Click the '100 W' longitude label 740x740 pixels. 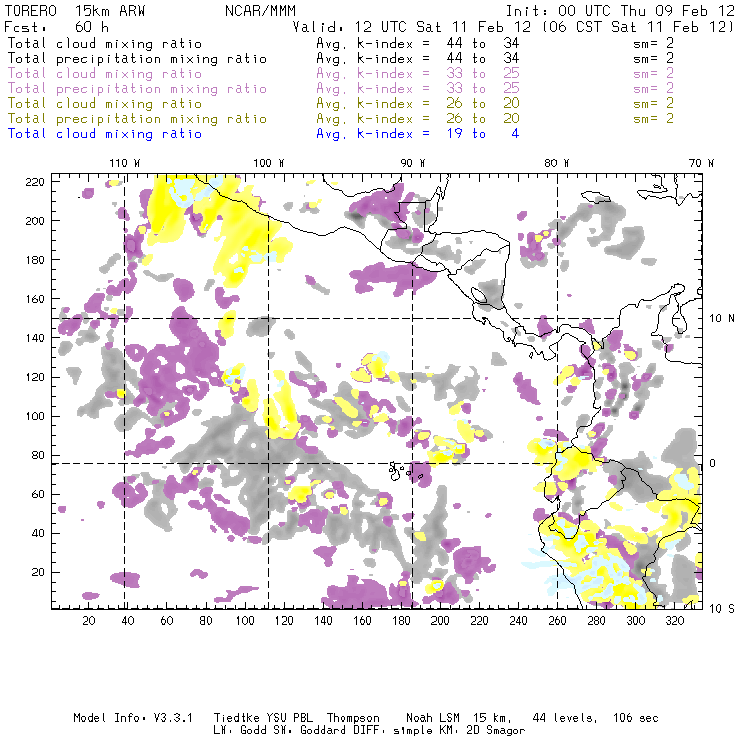coord(269,163)
